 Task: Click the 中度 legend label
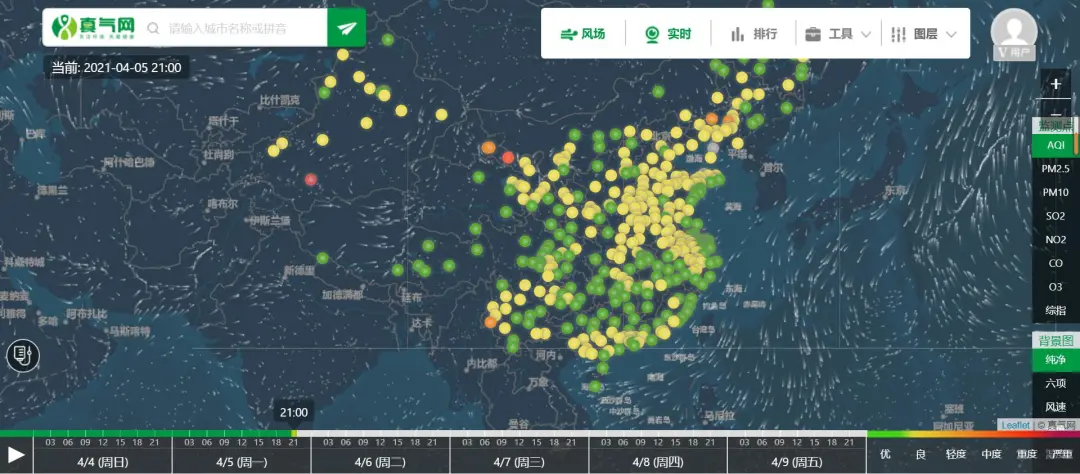click(992, 455)
